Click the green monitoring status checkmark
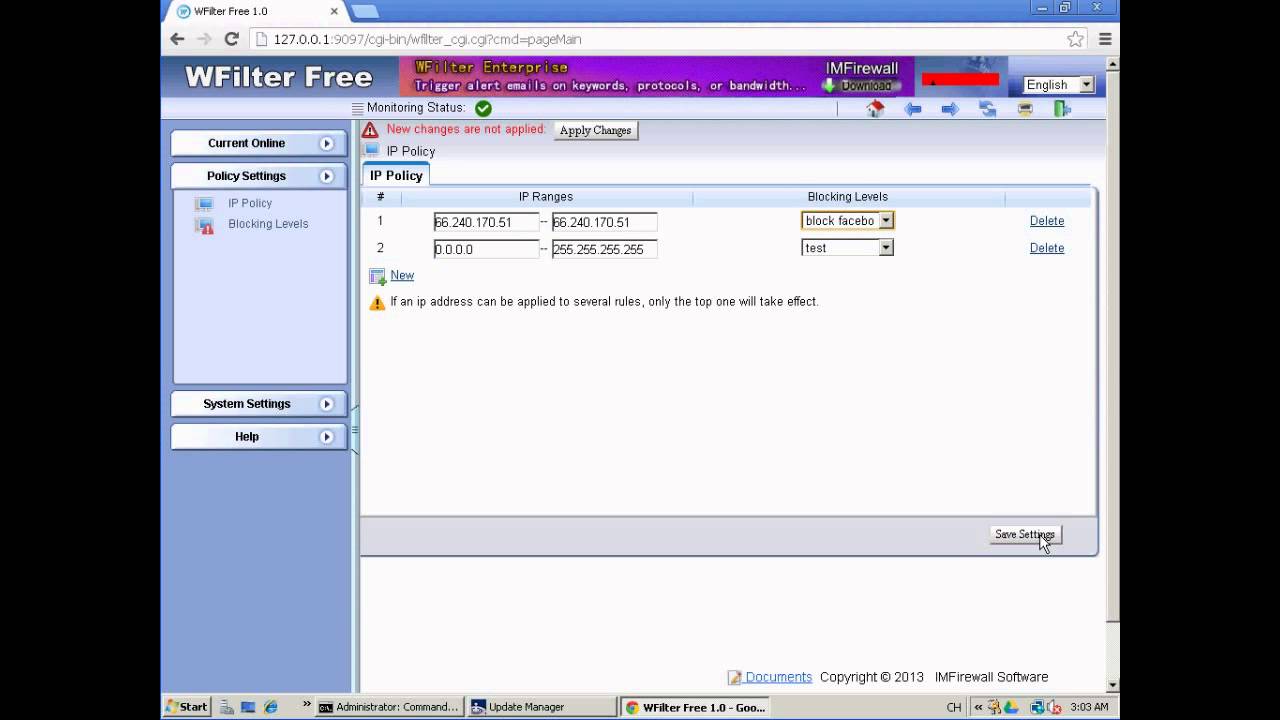This screenshot has height=720, width=1280. point(483,108)
